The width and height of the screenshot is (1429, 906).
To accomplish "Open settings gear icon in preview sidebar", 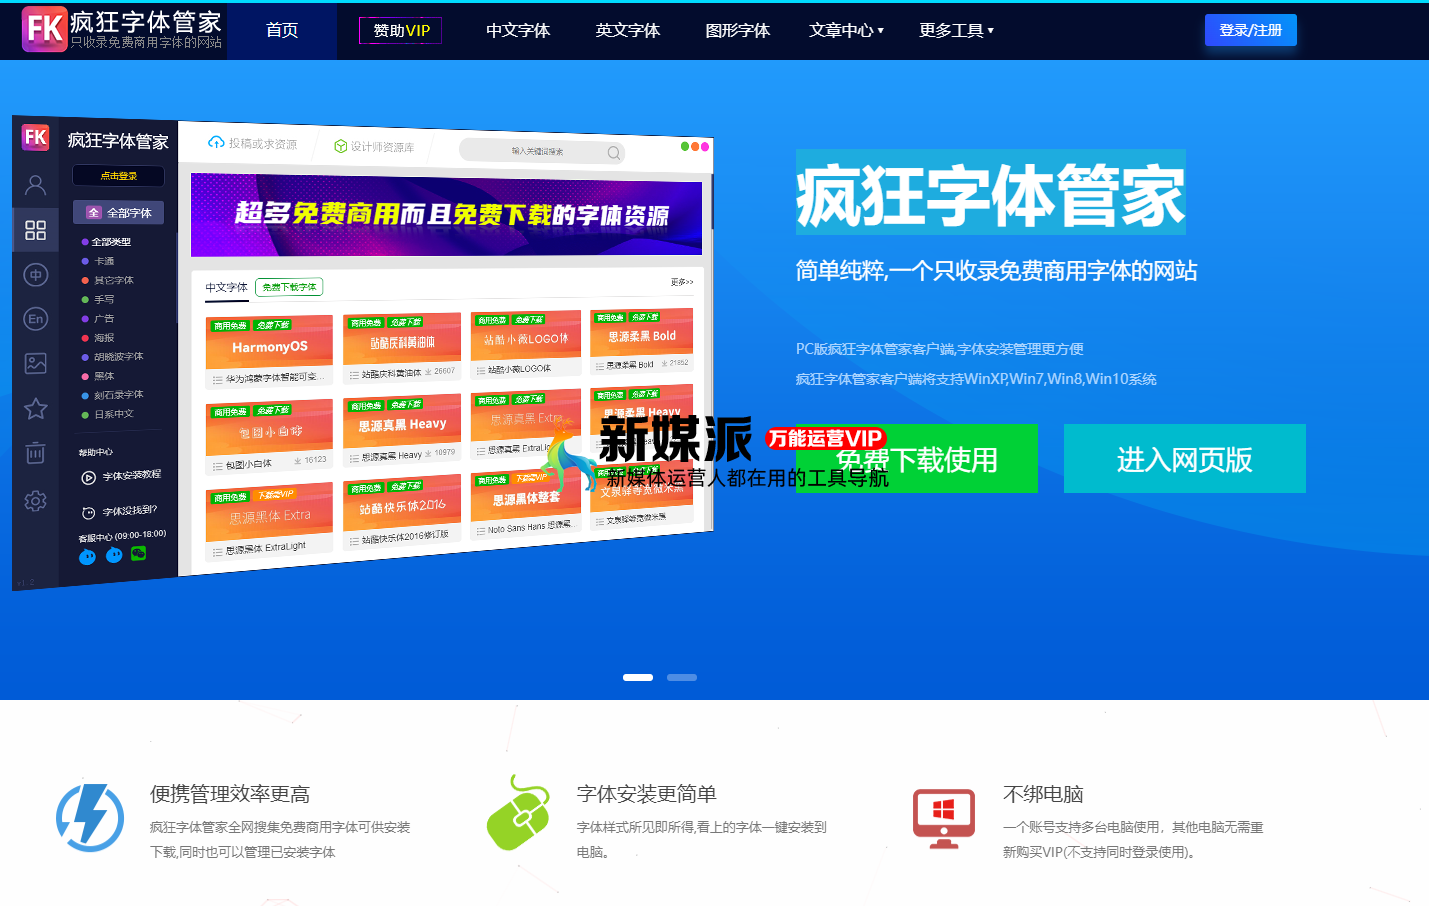I will (35, 501).
